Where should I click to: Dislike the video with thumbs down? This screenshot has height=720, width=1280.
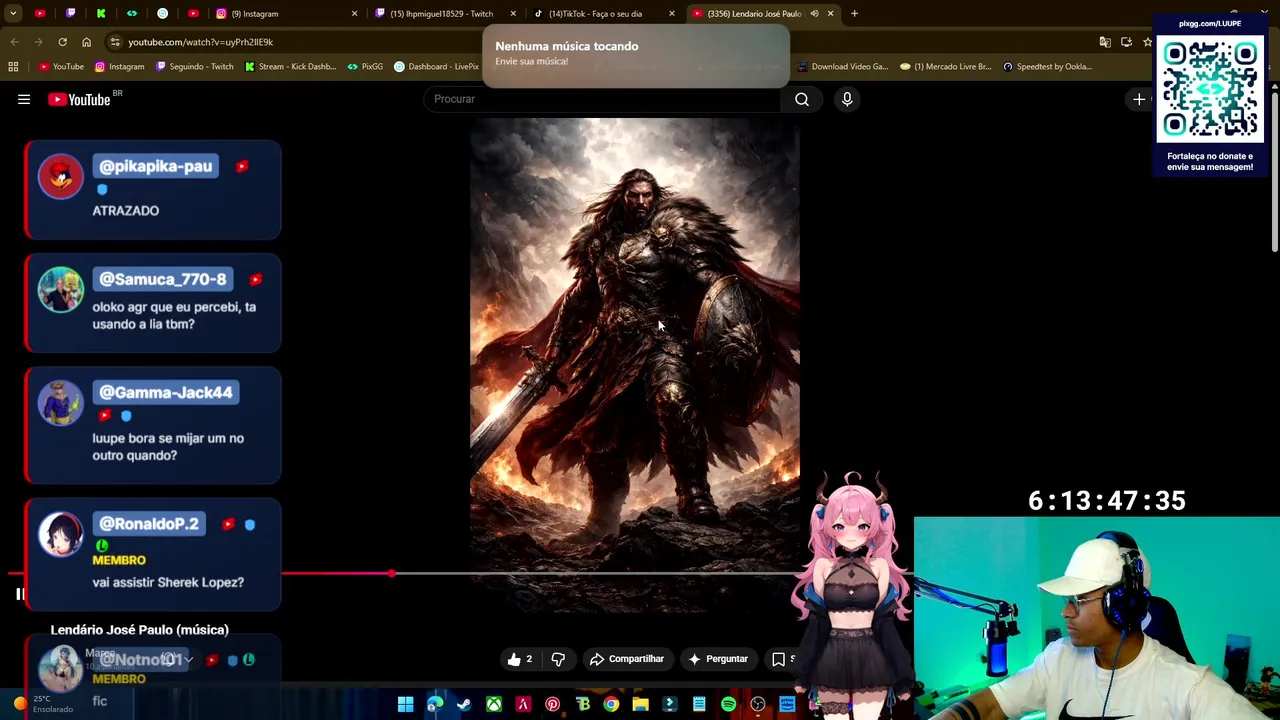coord(558,659)
